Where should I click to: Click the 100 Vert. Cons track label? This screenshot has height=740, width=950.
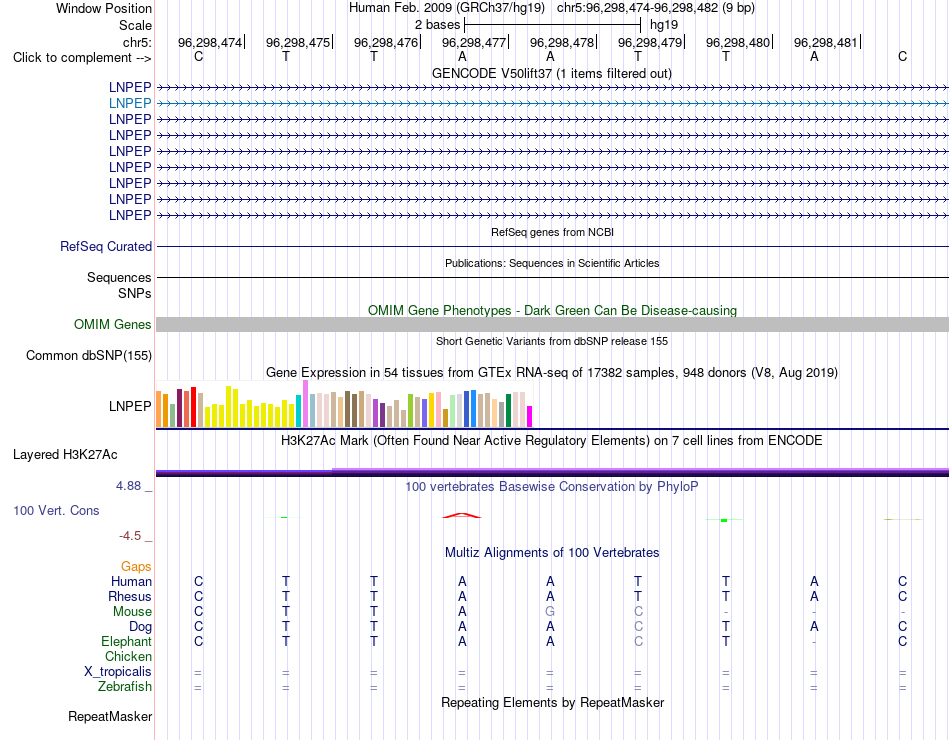click(x=56, y=511)
